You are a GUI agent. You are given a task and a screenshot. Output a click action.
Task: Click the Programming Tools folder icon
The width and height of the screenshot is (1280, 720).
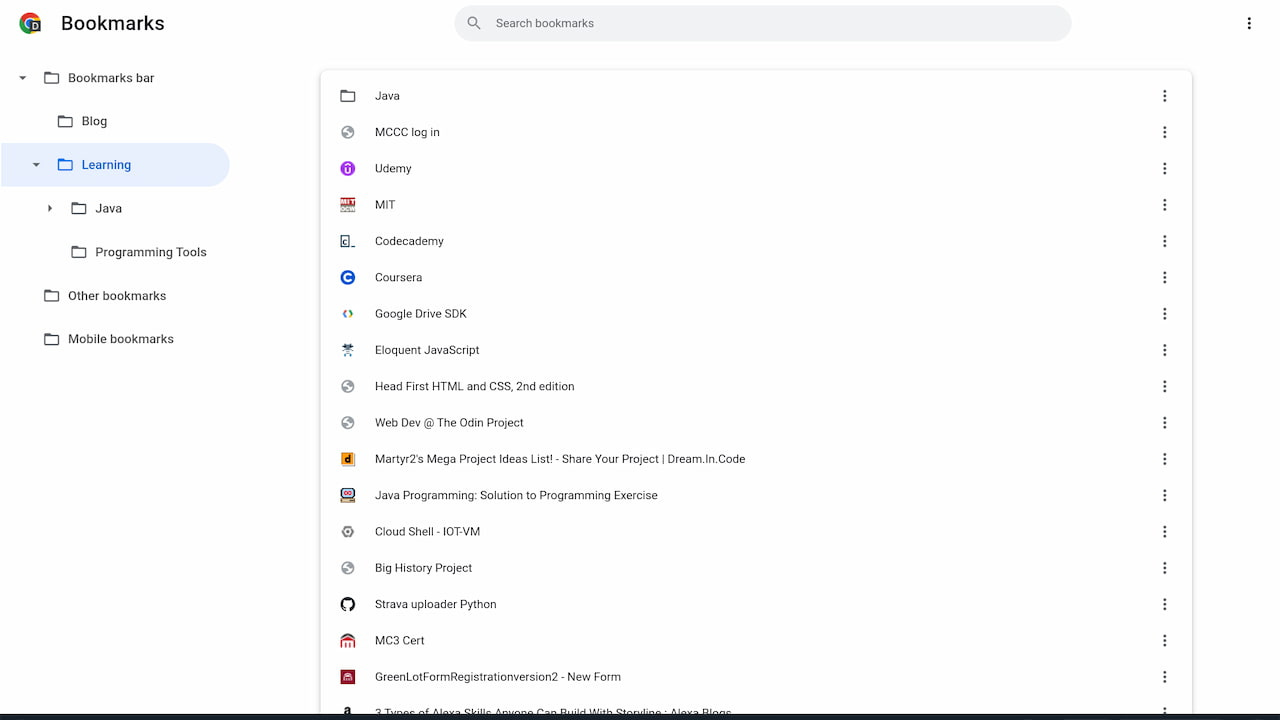[x=79, y=252]
